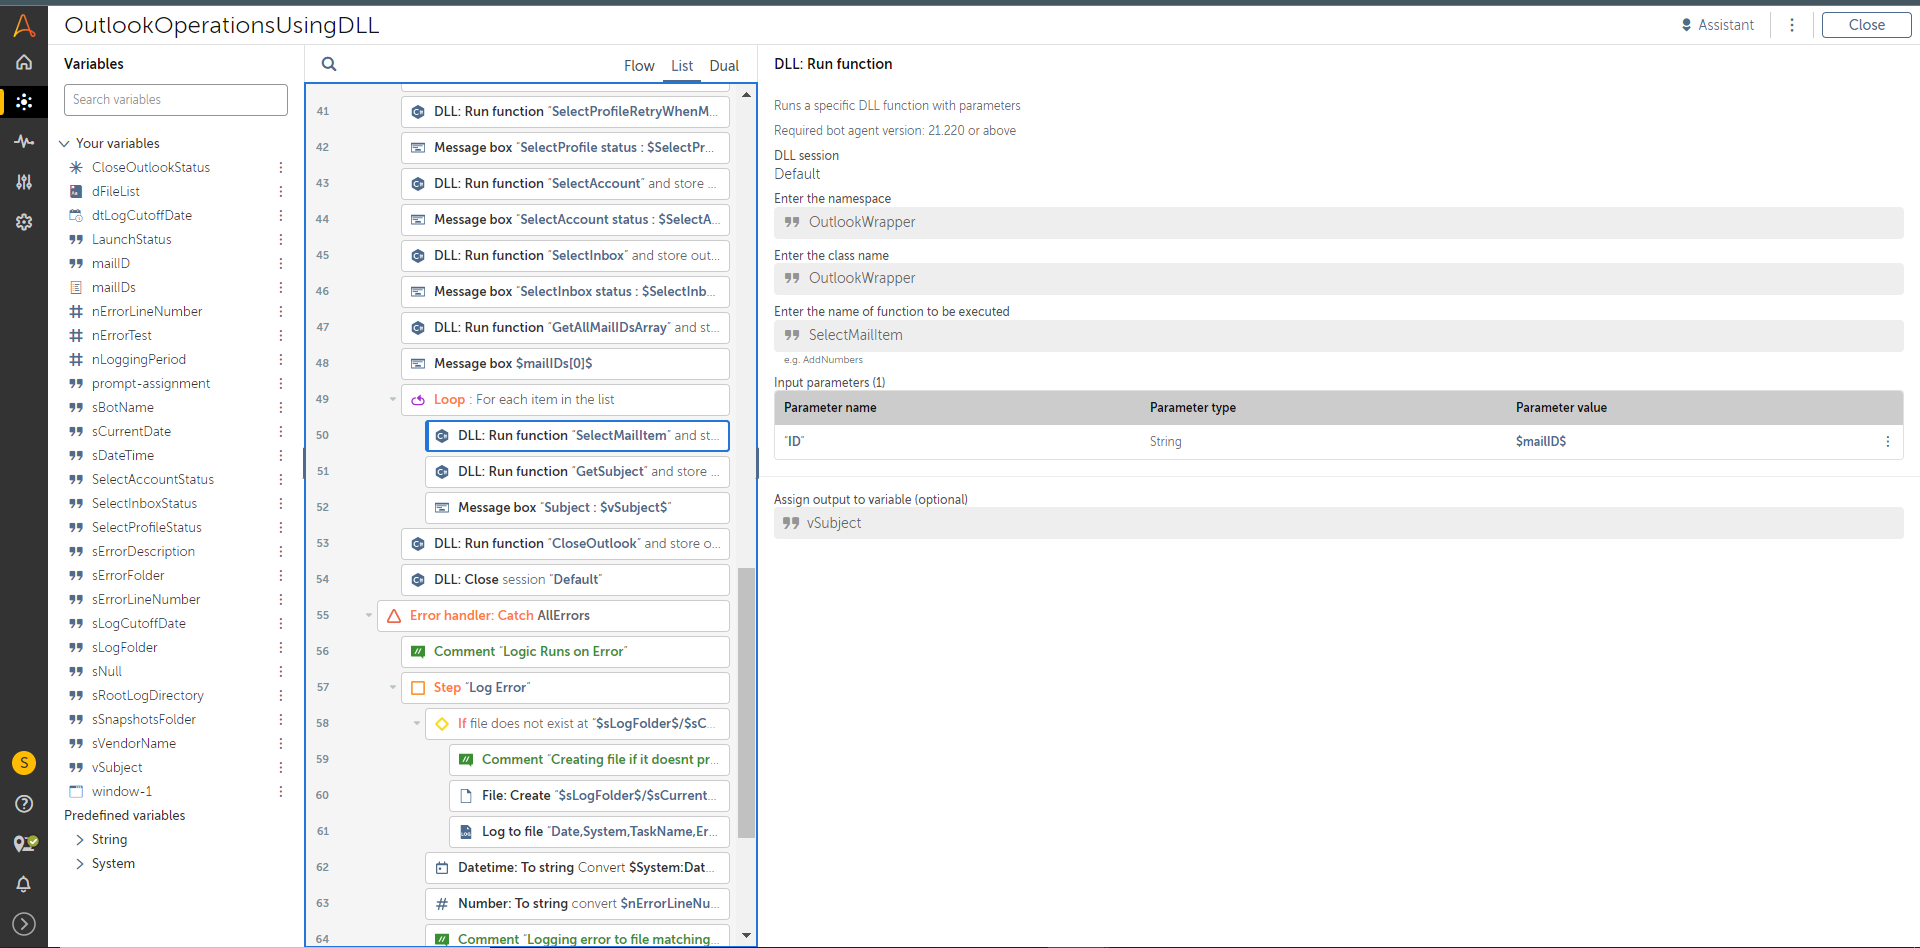This screenshot has width=1920, height=948.
Task: Click the Search variables field
Action: coord(176,100)
